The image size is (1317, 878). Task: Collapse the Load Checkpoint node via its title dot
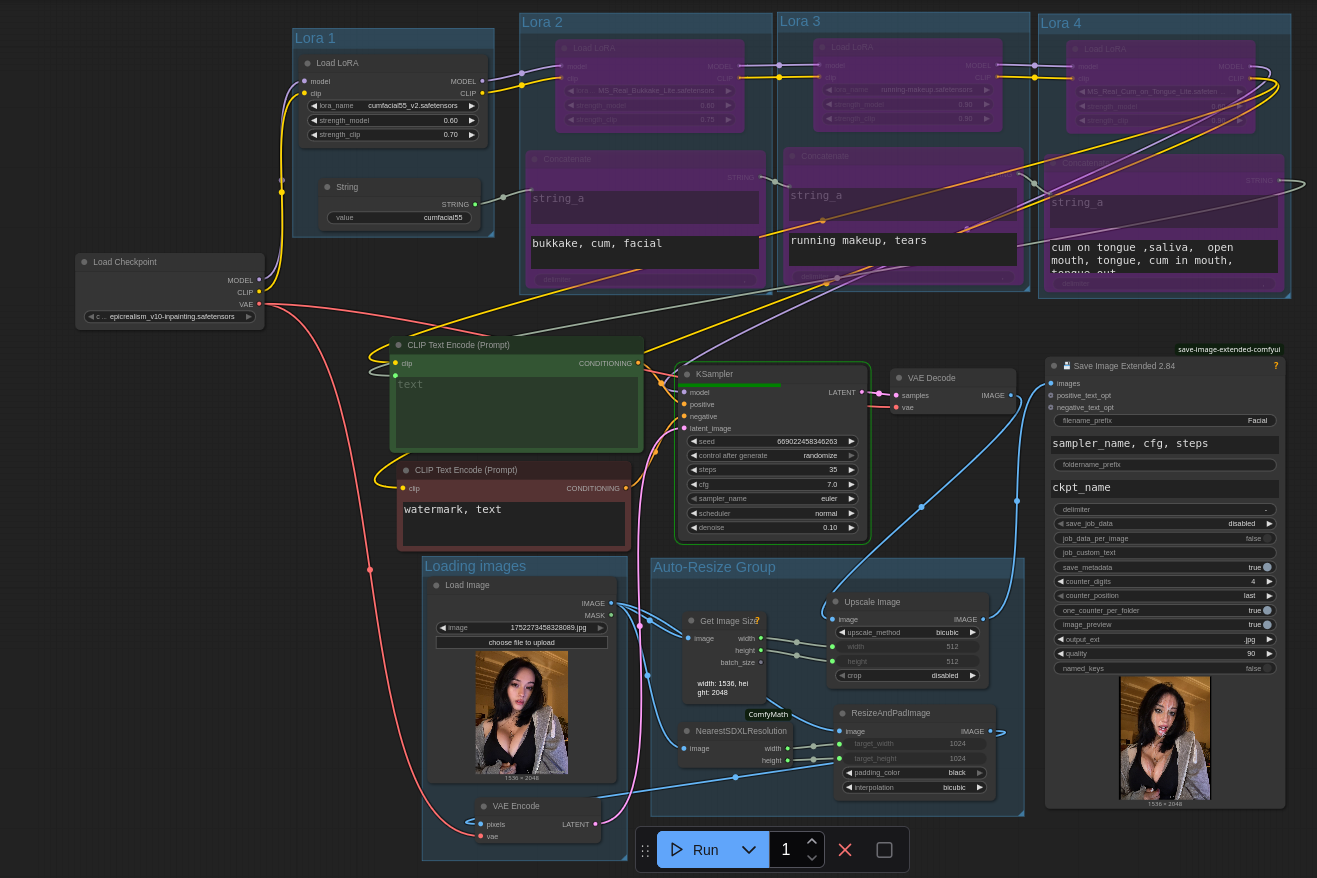pyautogui.click(x=84, y=262)
